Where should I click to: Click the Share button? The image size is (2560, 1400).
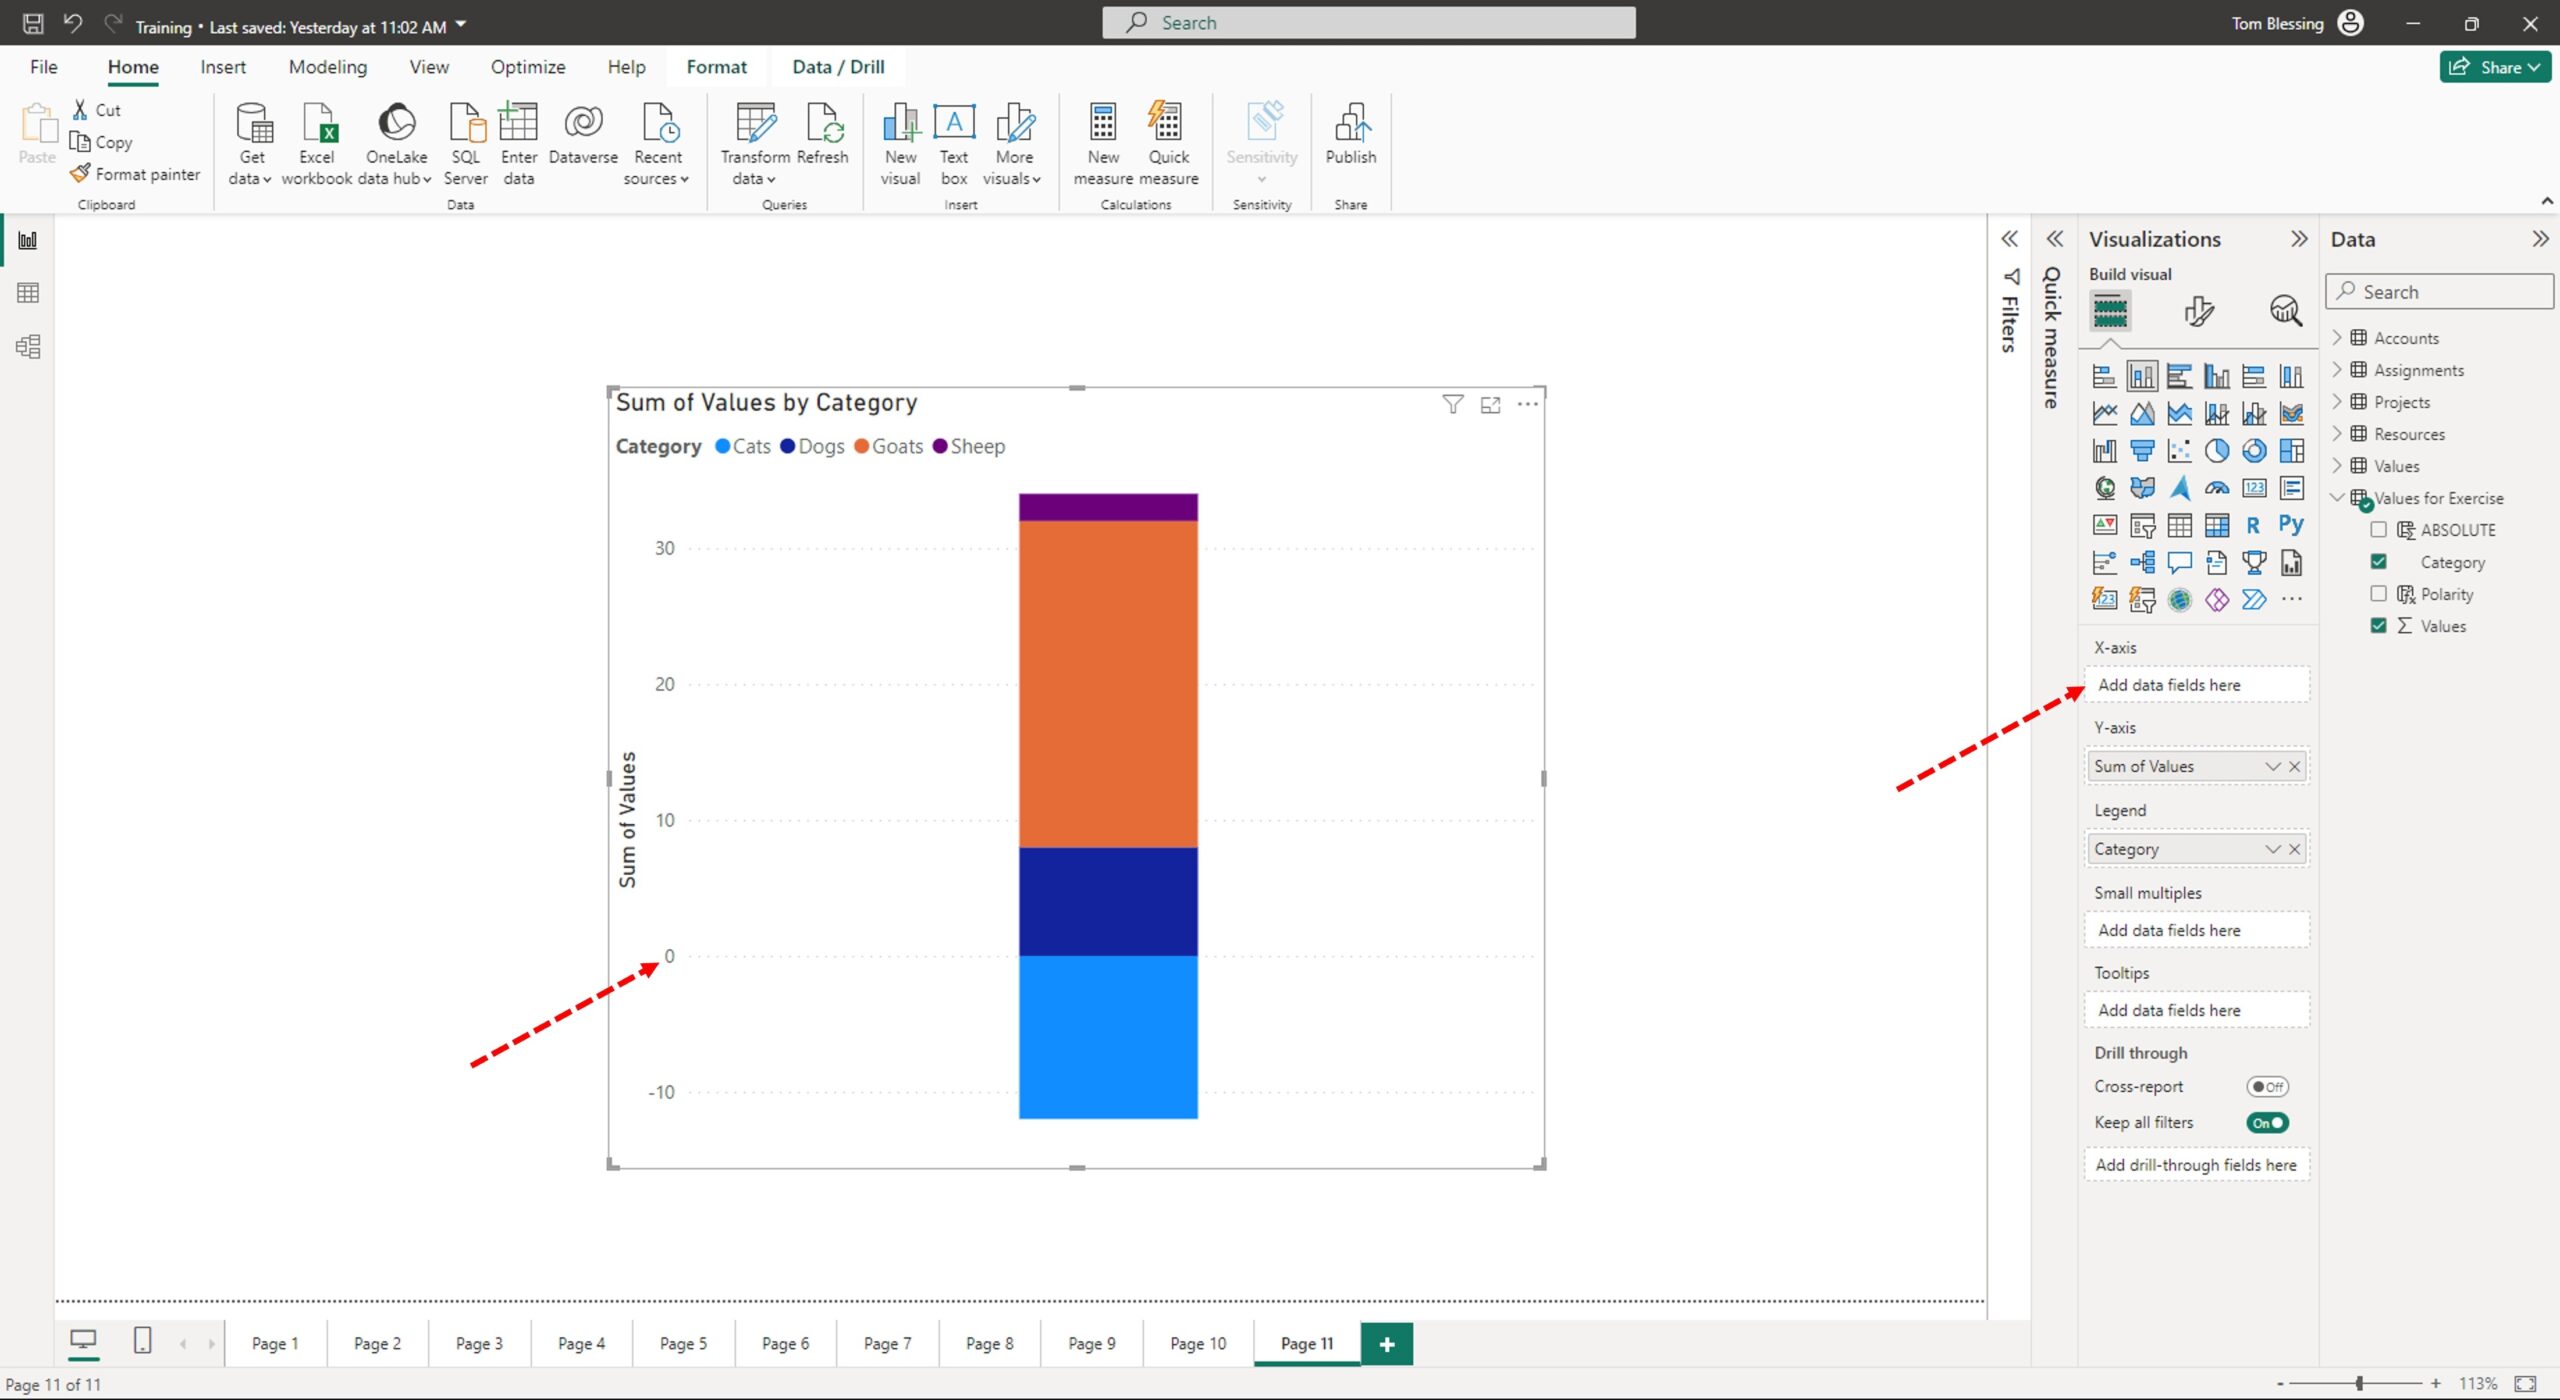coord(2495,67)
